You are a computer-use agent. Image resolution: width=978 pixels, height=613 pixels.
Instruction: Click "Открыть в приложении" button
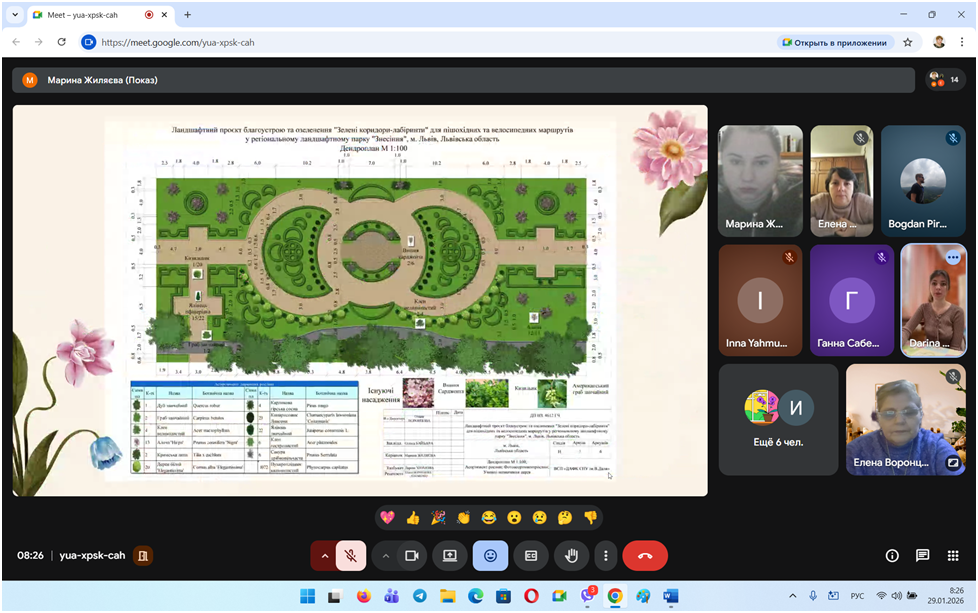click(x=834, y=42)
